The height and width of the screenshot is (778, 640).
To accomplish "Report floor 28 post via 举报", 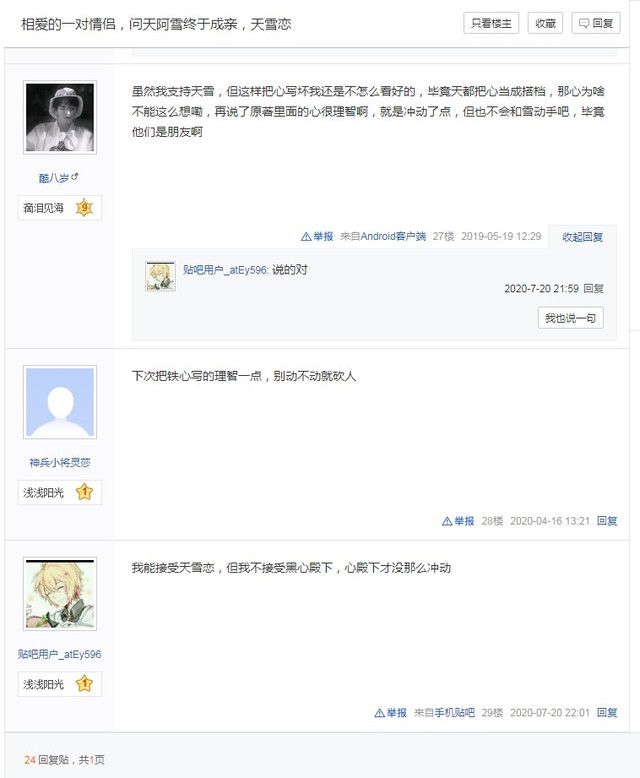I will (458, 521).
